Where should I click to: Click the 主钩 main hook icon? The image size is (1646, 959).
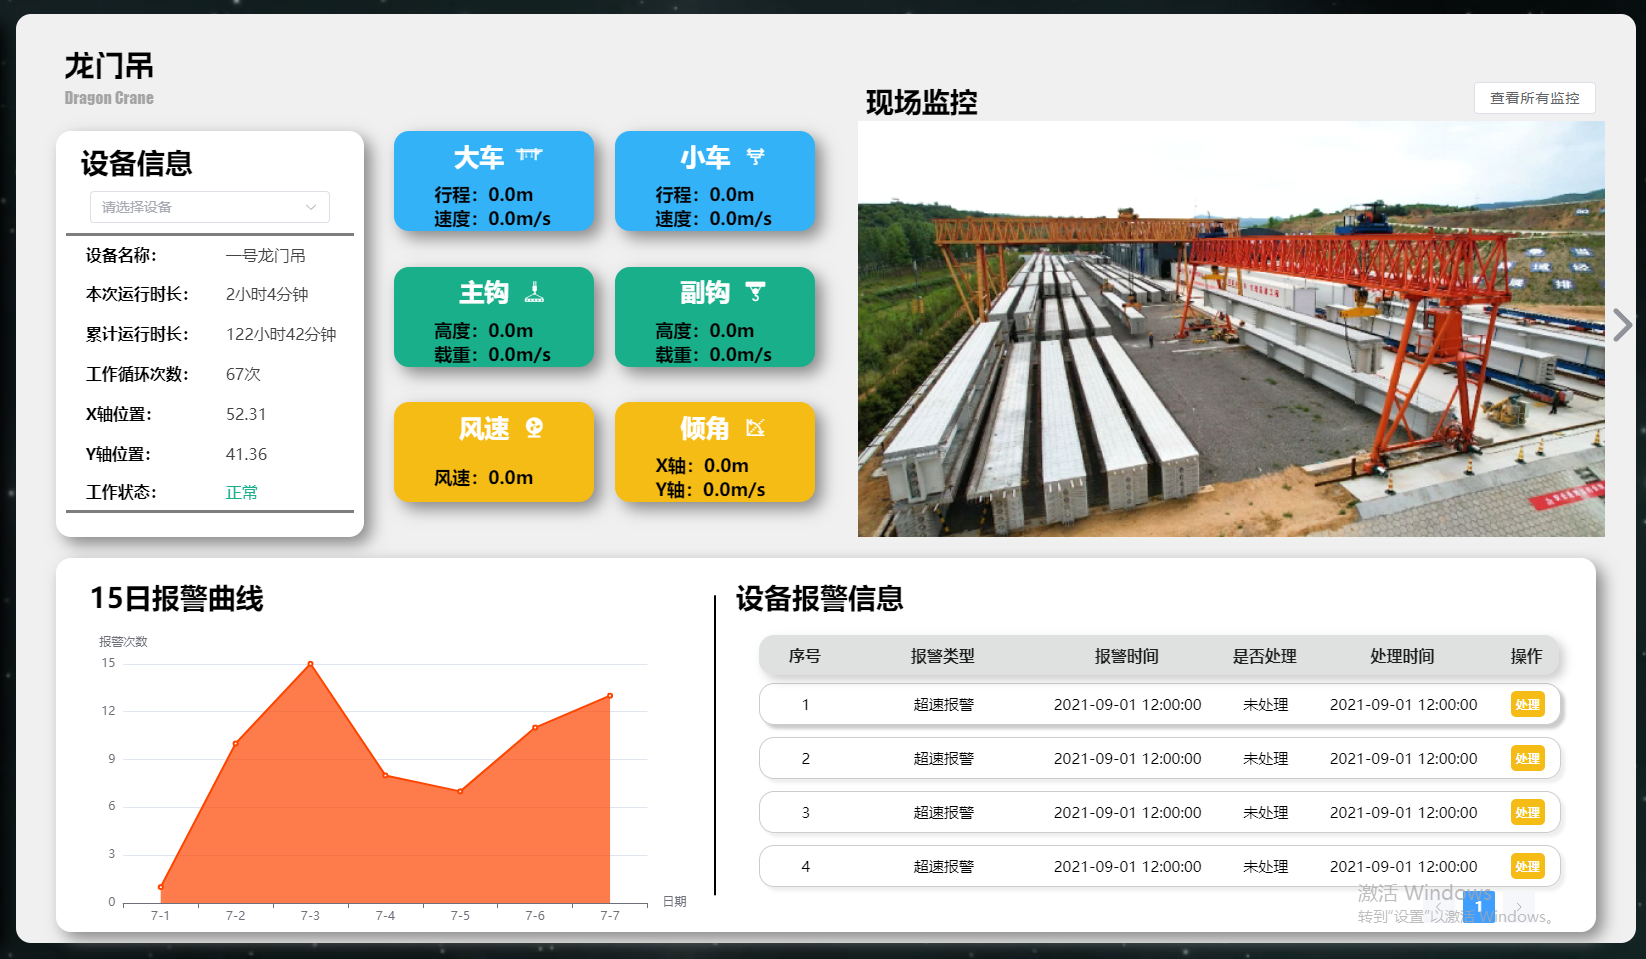[534, 291]
